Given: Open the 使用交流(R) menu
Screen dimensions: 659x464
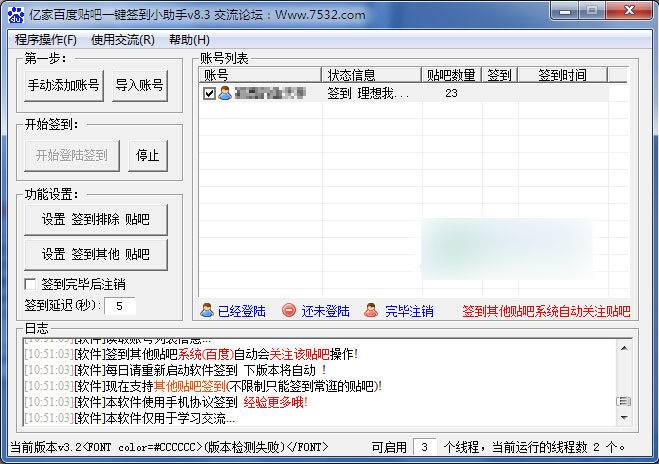Looking at the screenshot, I should pos(123,40).
